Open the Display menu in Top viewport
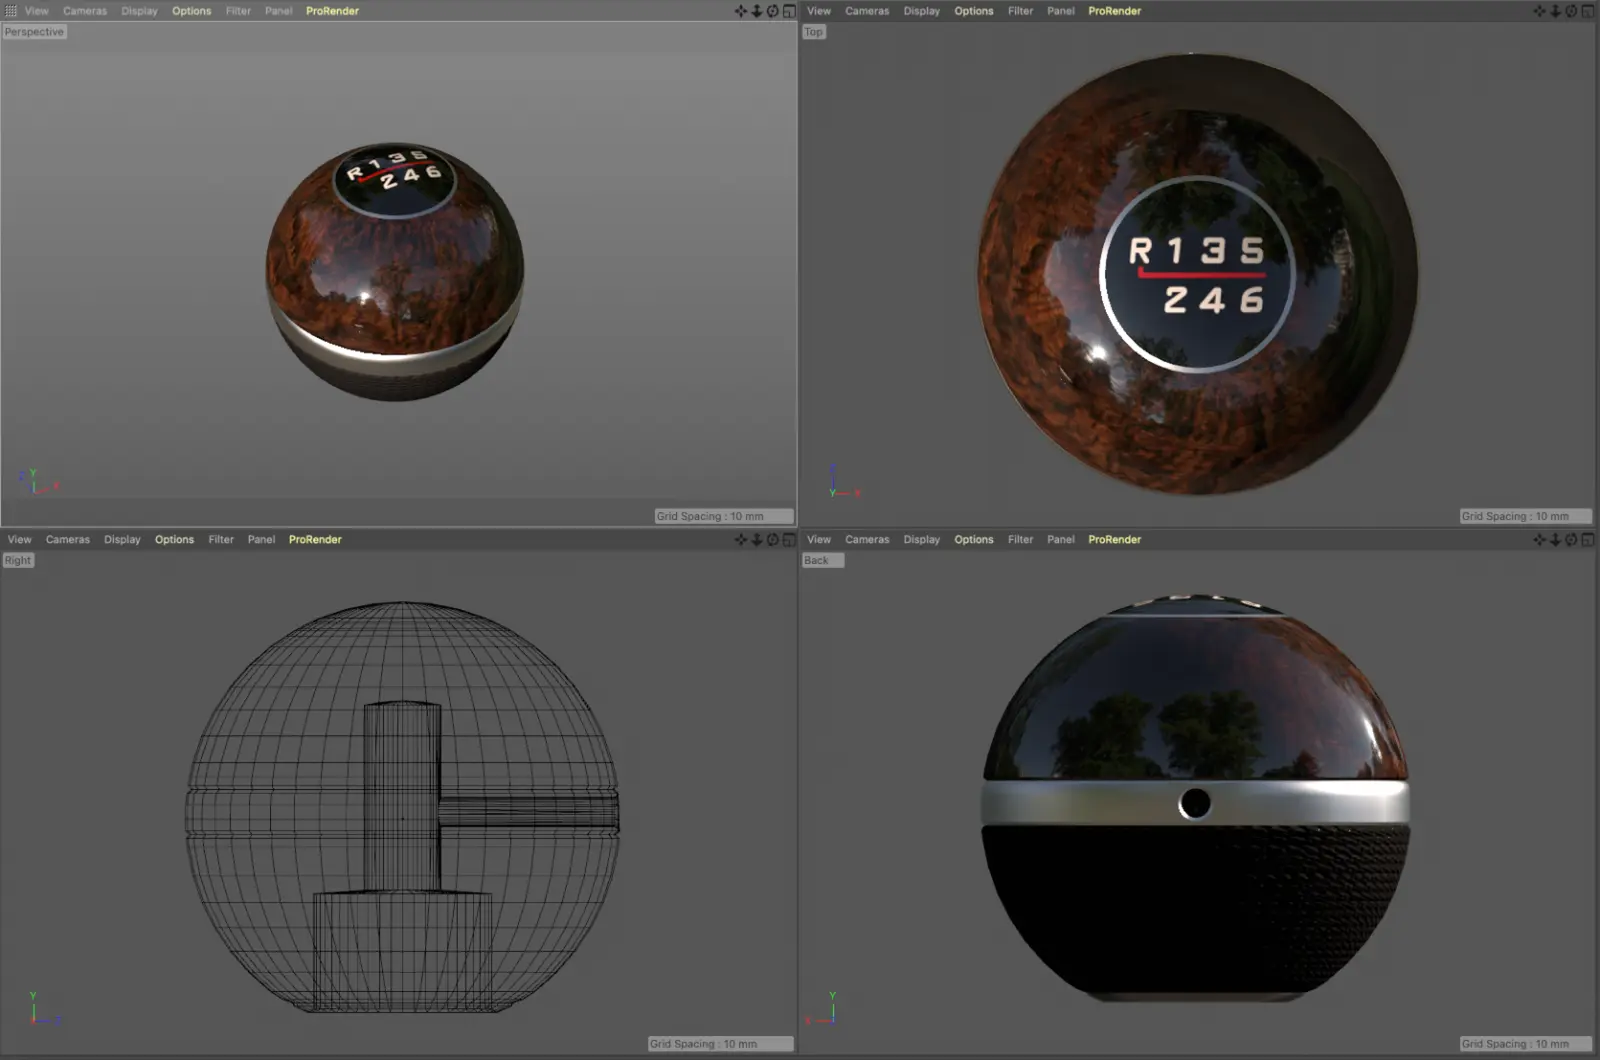This screenshot has width=1600, height=1060. [x=921, y=11]
